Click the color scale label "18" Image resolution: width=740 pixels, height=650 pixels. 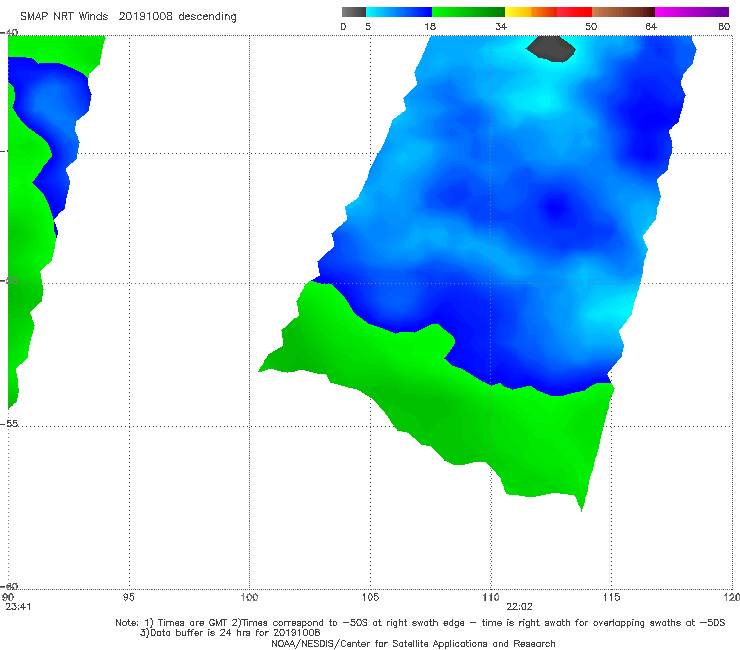430,26
